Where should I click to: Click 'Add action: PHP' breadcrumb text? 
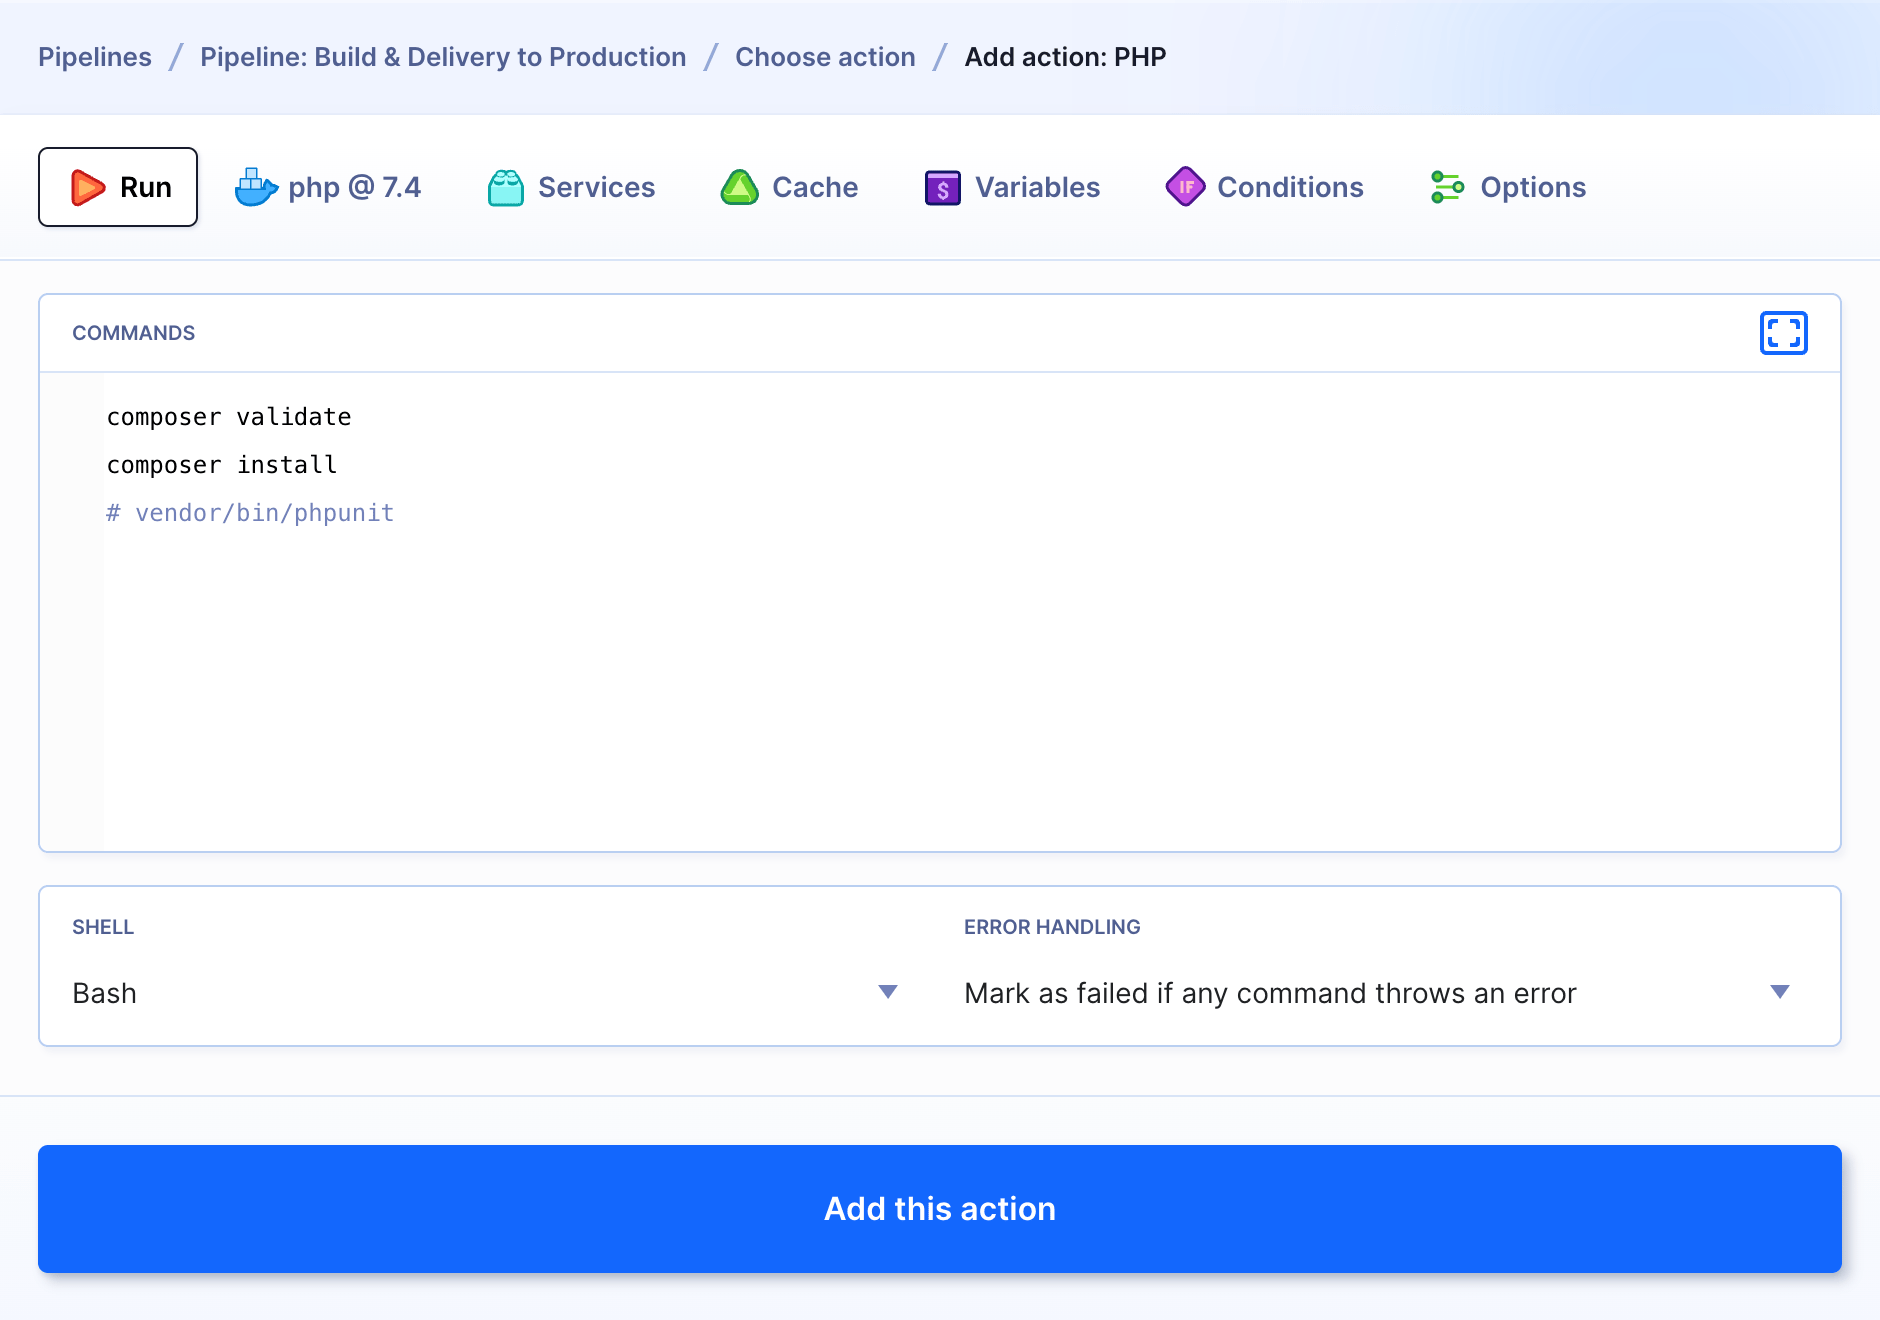coord(1065,57)
